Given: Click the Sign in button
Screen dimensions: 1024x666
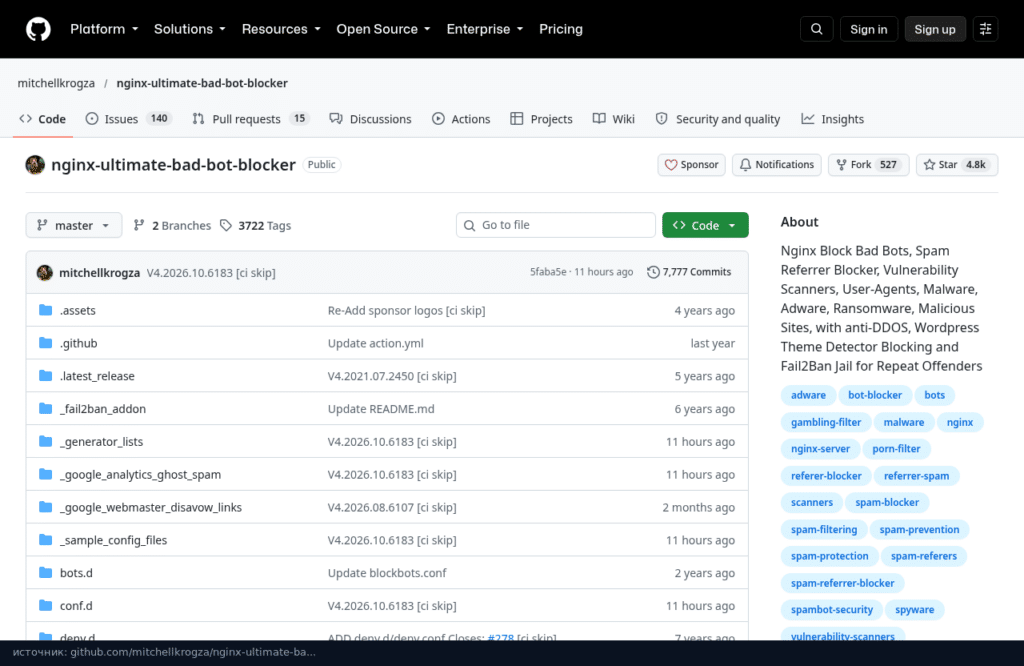Looking at the screenshot, I should click(x=869, y=29).
